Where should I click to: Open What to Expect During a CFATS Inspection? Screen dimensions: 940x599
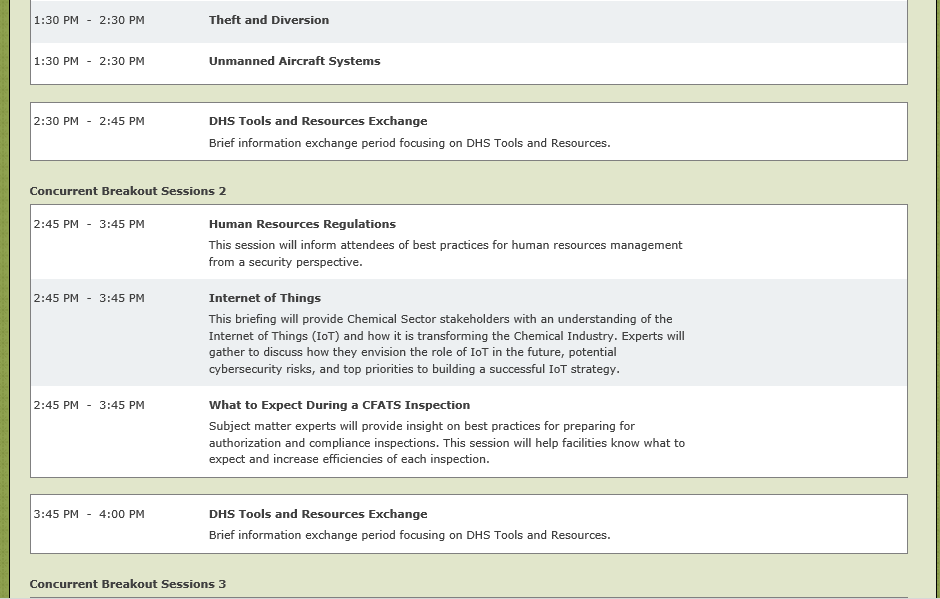click(x=339, y=405)
